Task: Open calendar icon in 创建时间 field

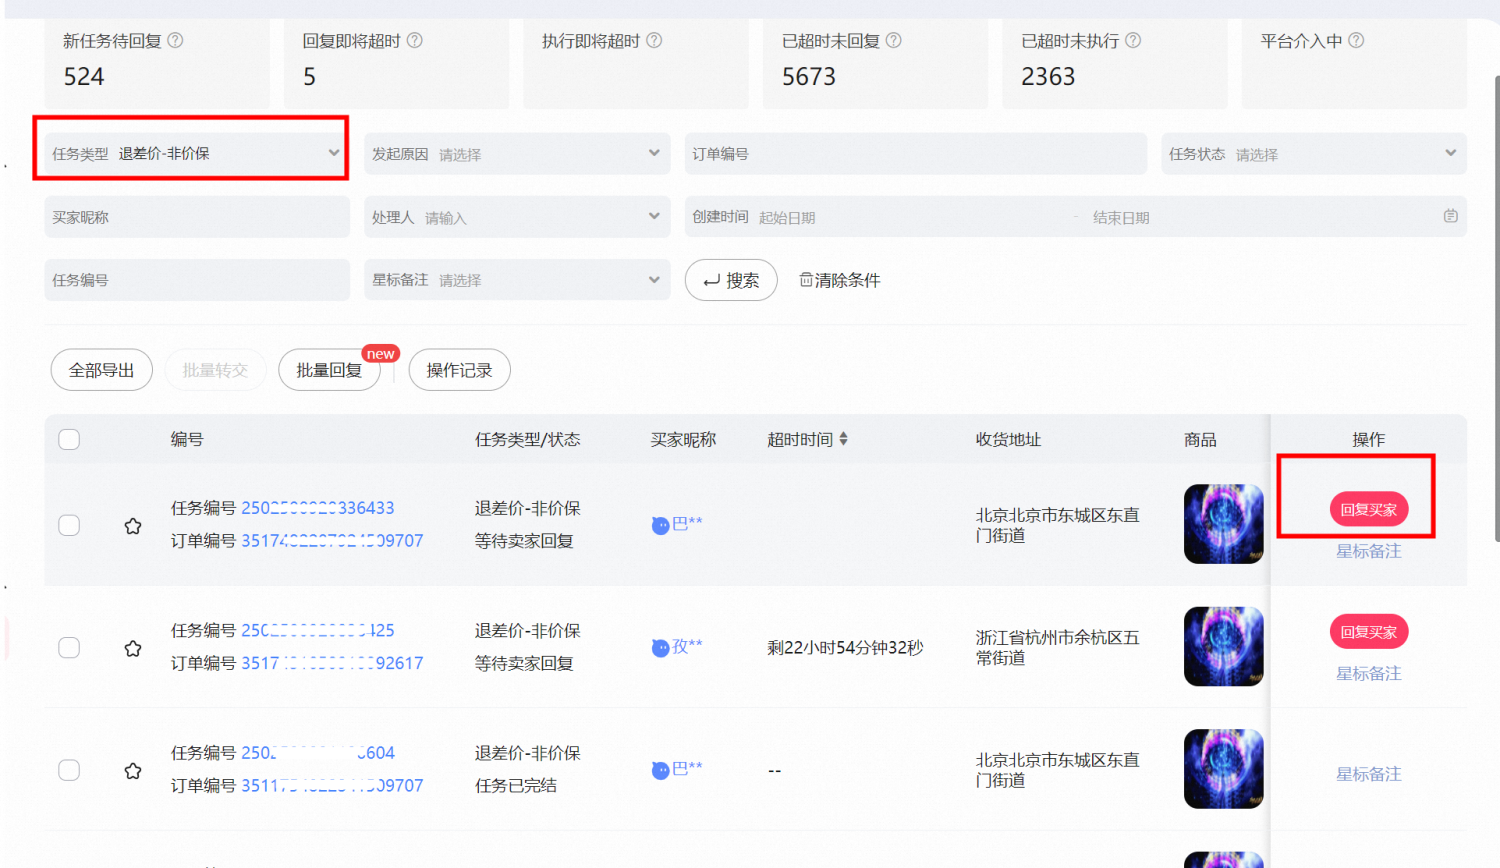Action: coord(1450,216)
